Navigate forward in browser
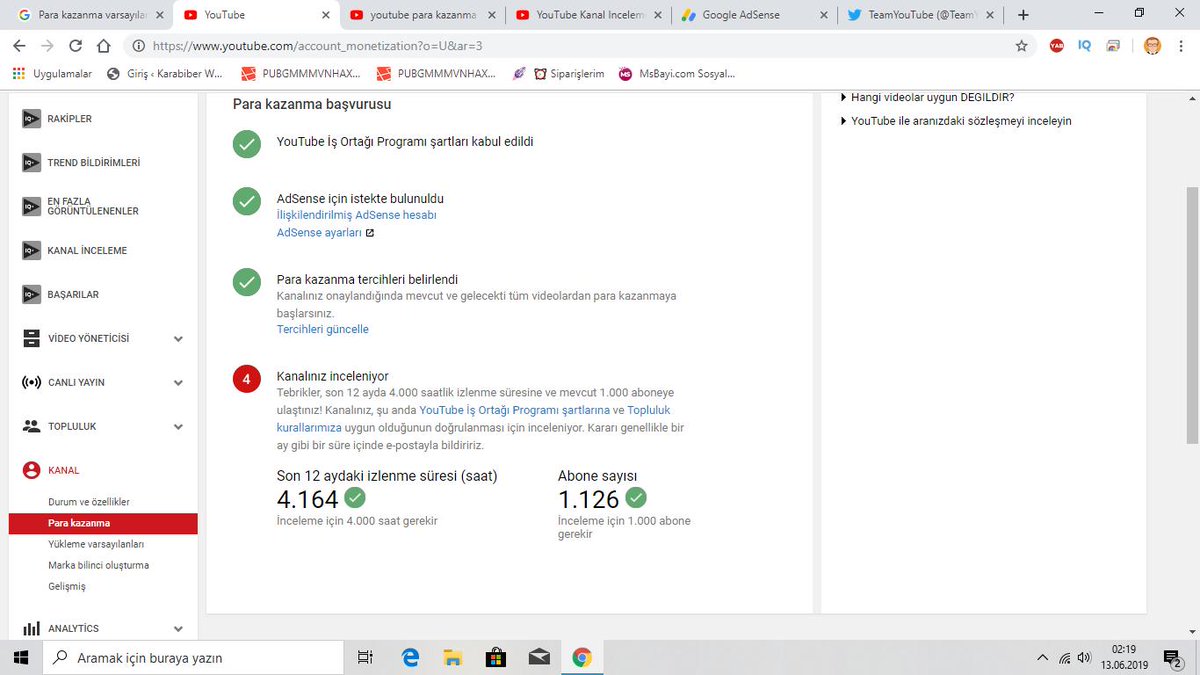The width and height of the screenshot is (1200, 675). pos(48,46)
